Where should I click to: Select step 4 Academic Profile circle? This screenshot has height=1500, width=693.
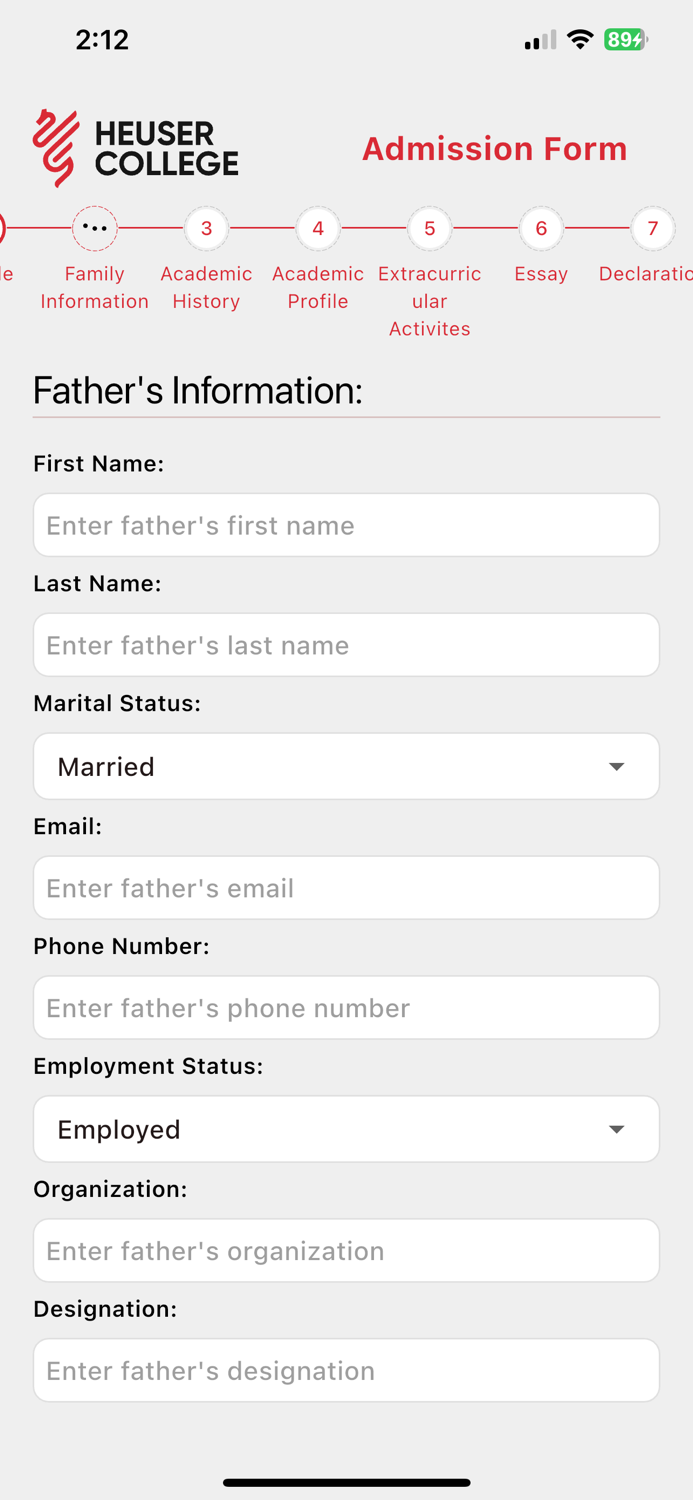pos(317,227)
